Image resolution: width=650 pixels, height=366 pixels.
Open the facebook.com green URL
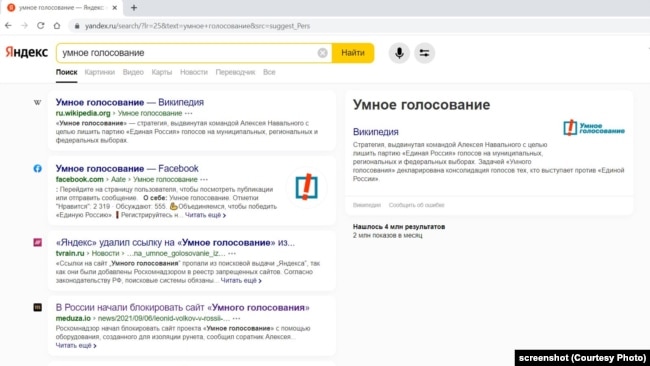click(x=80, y=179)
